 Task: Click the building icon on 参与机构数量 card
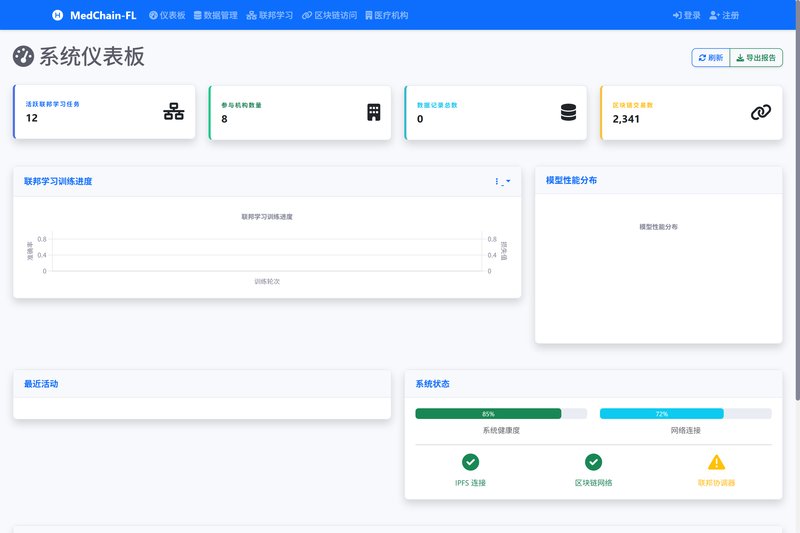coord(374,112)
